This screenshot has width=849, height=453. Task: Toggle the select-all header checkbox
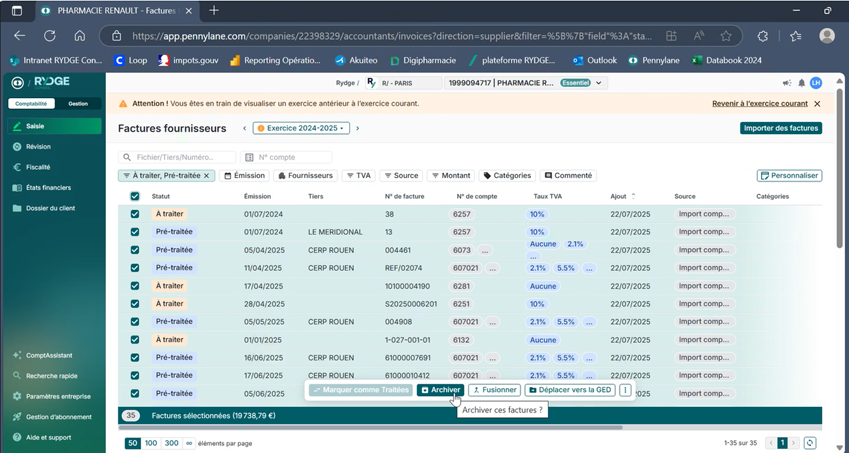click(x=135, y=197)
